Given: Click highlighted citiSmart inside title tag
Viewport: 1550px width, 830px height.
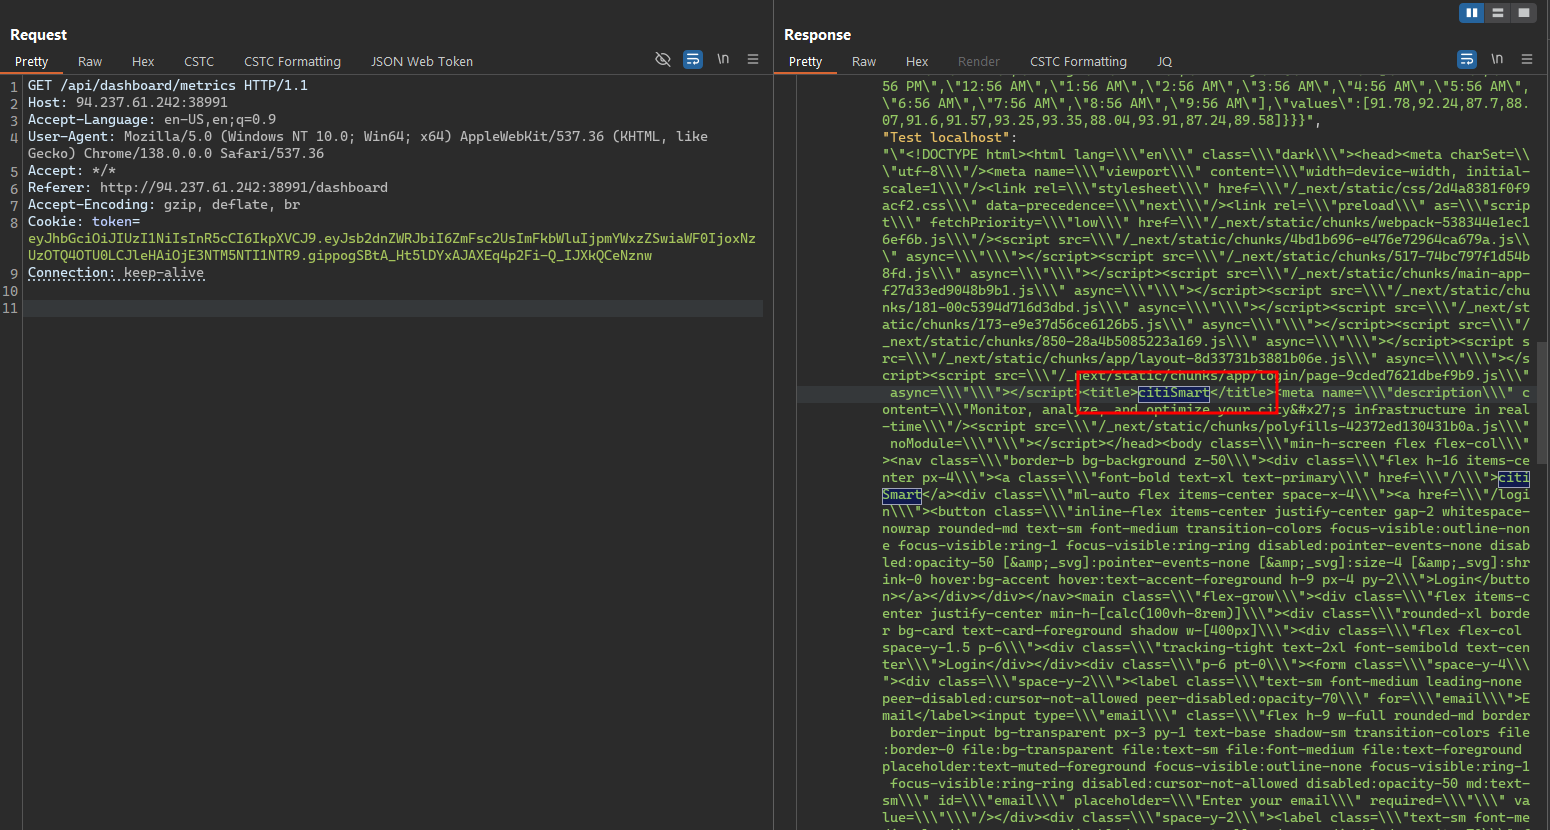Looking at the screenshot, I should click(x=1174, y=393).
